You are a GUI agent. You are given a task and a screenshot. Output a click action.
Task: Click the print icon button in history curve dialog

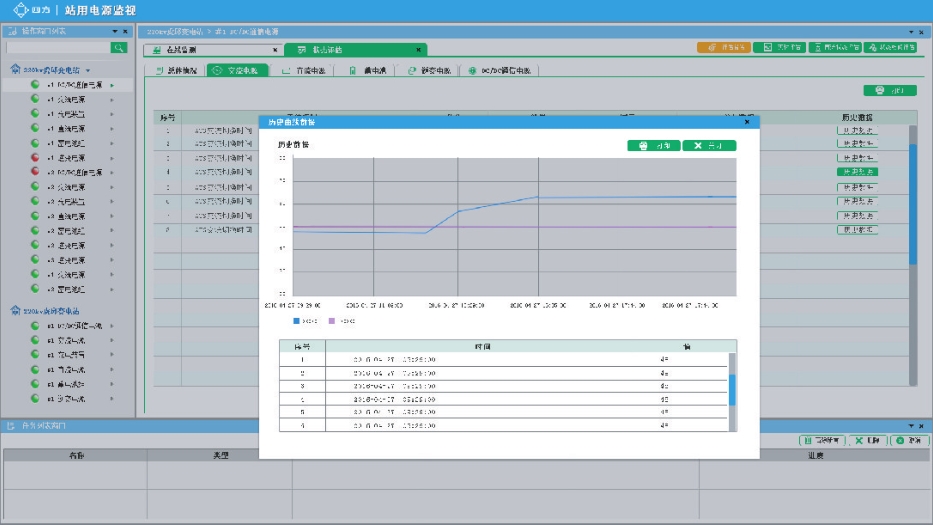click(653, 145)
